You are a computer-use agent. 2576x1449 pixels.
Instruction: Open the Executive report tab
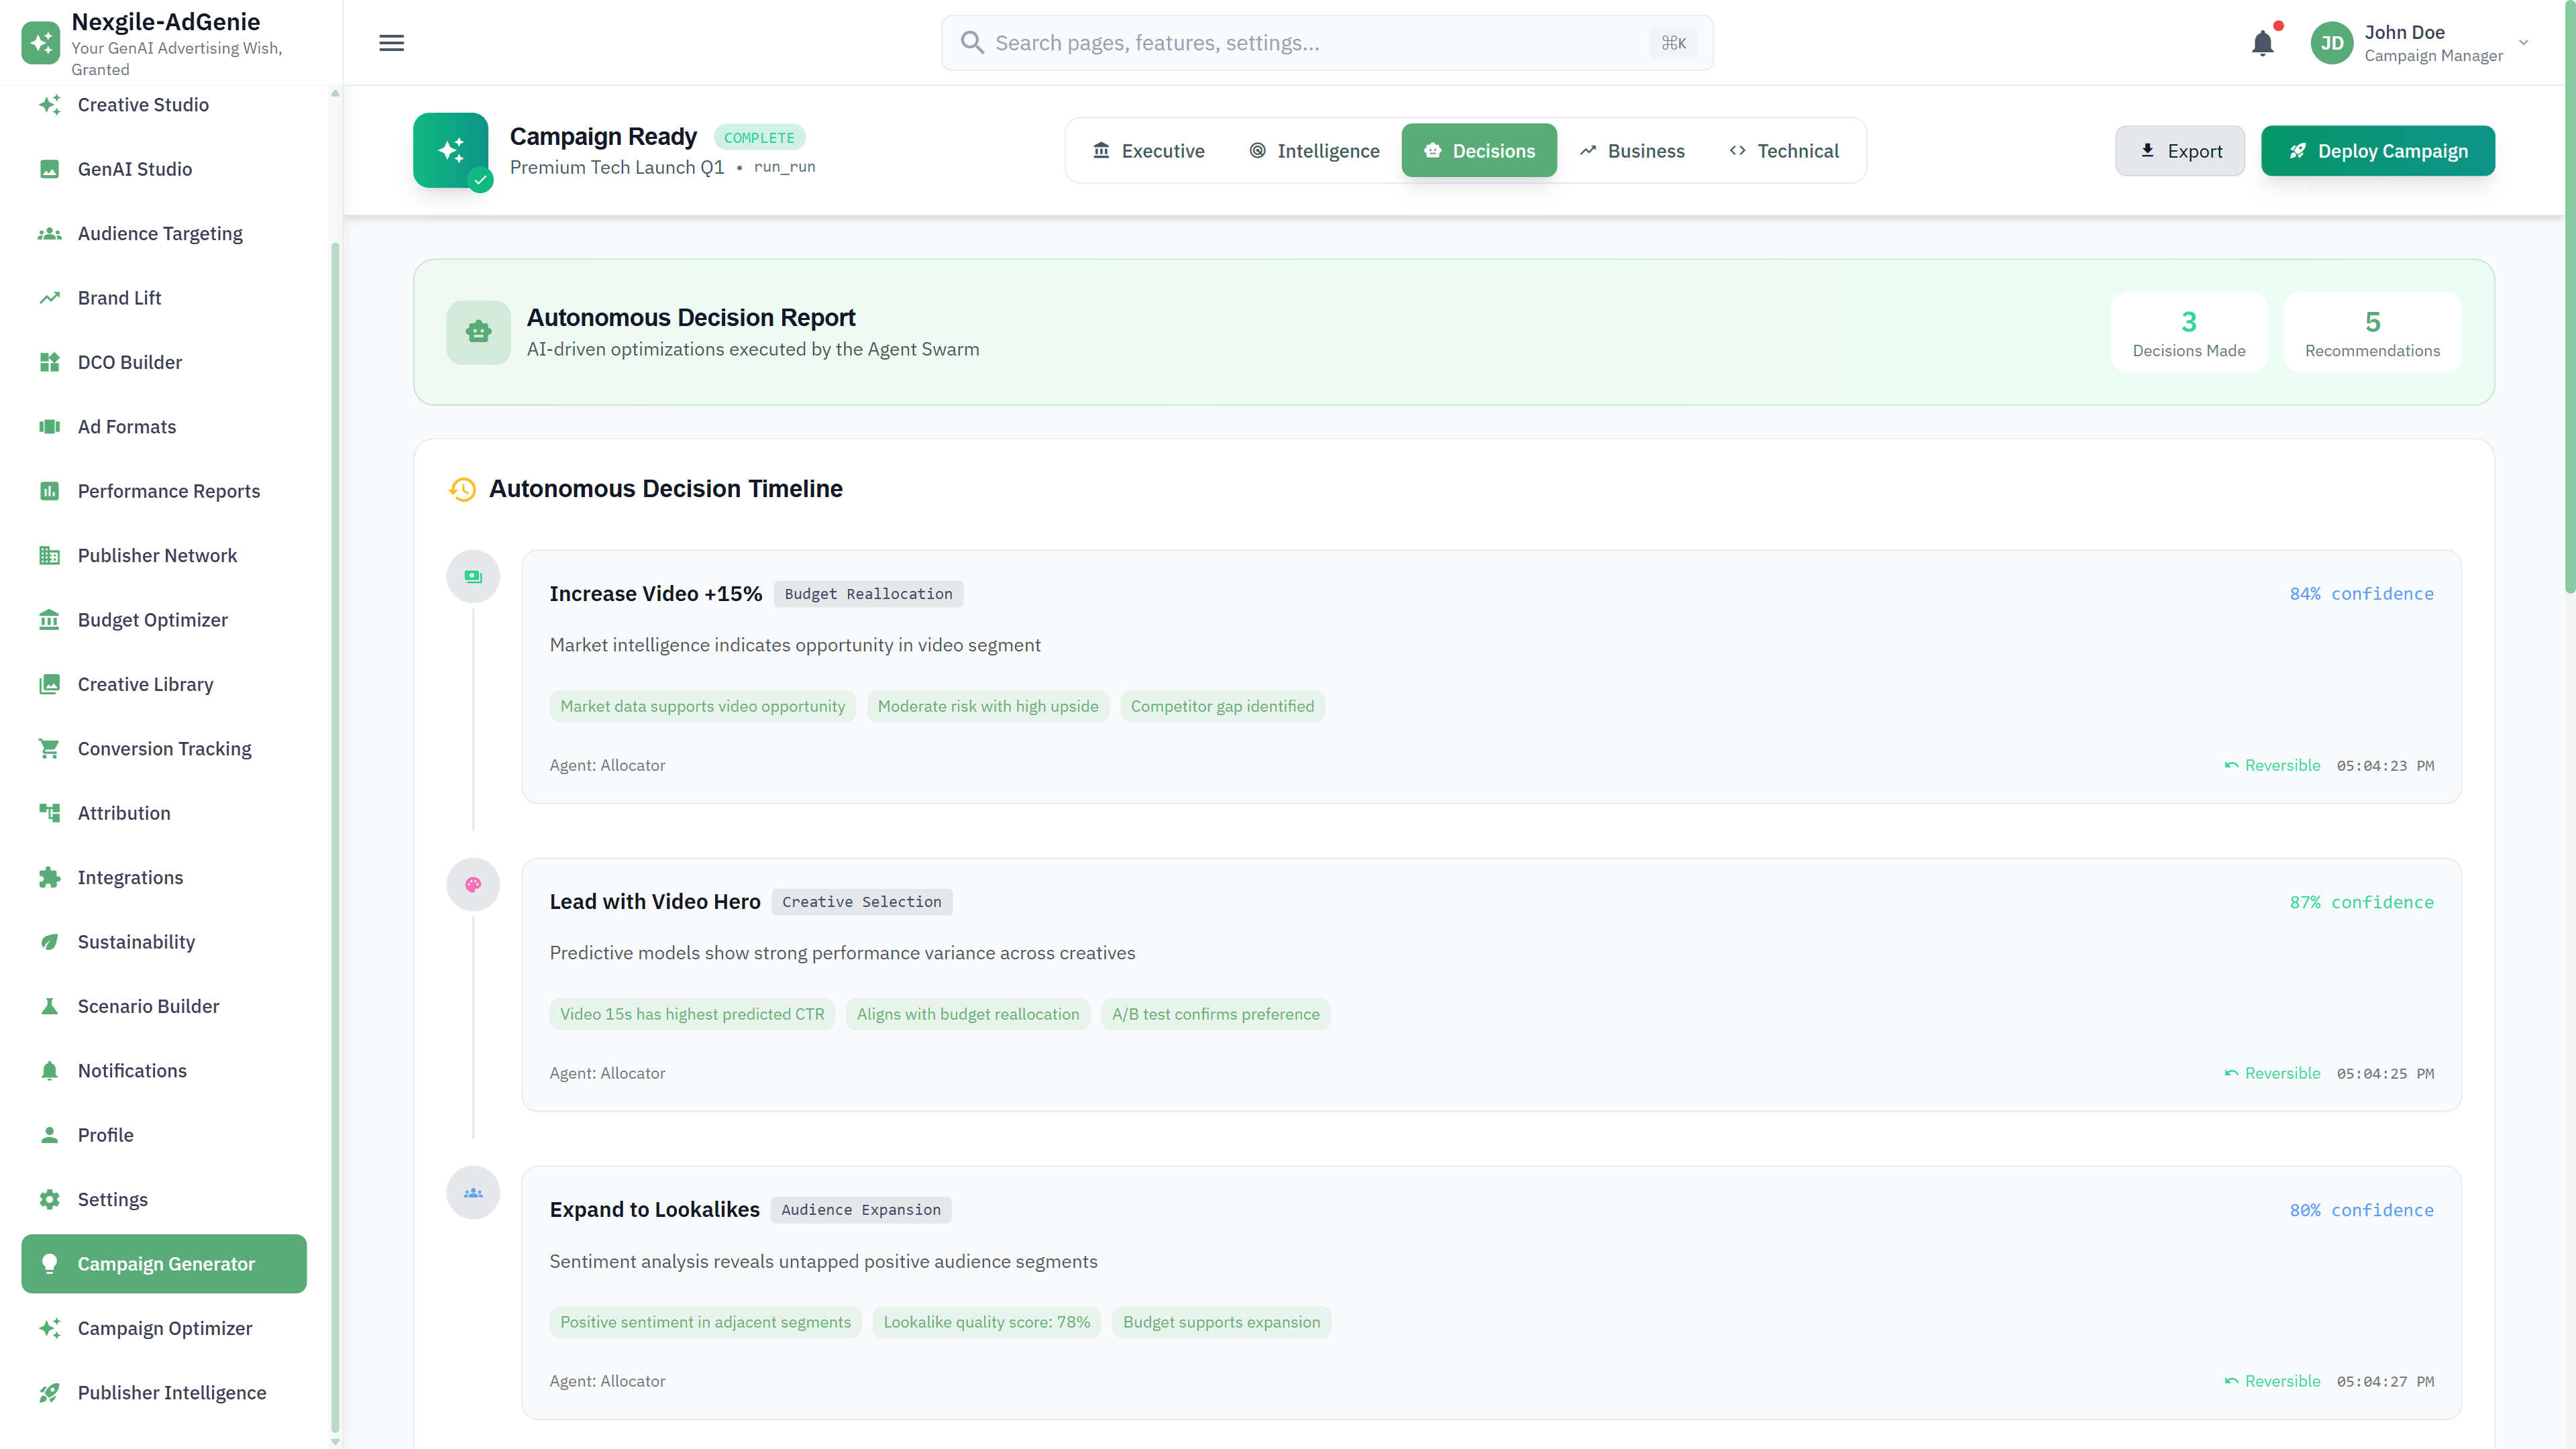pos(1149,150)
